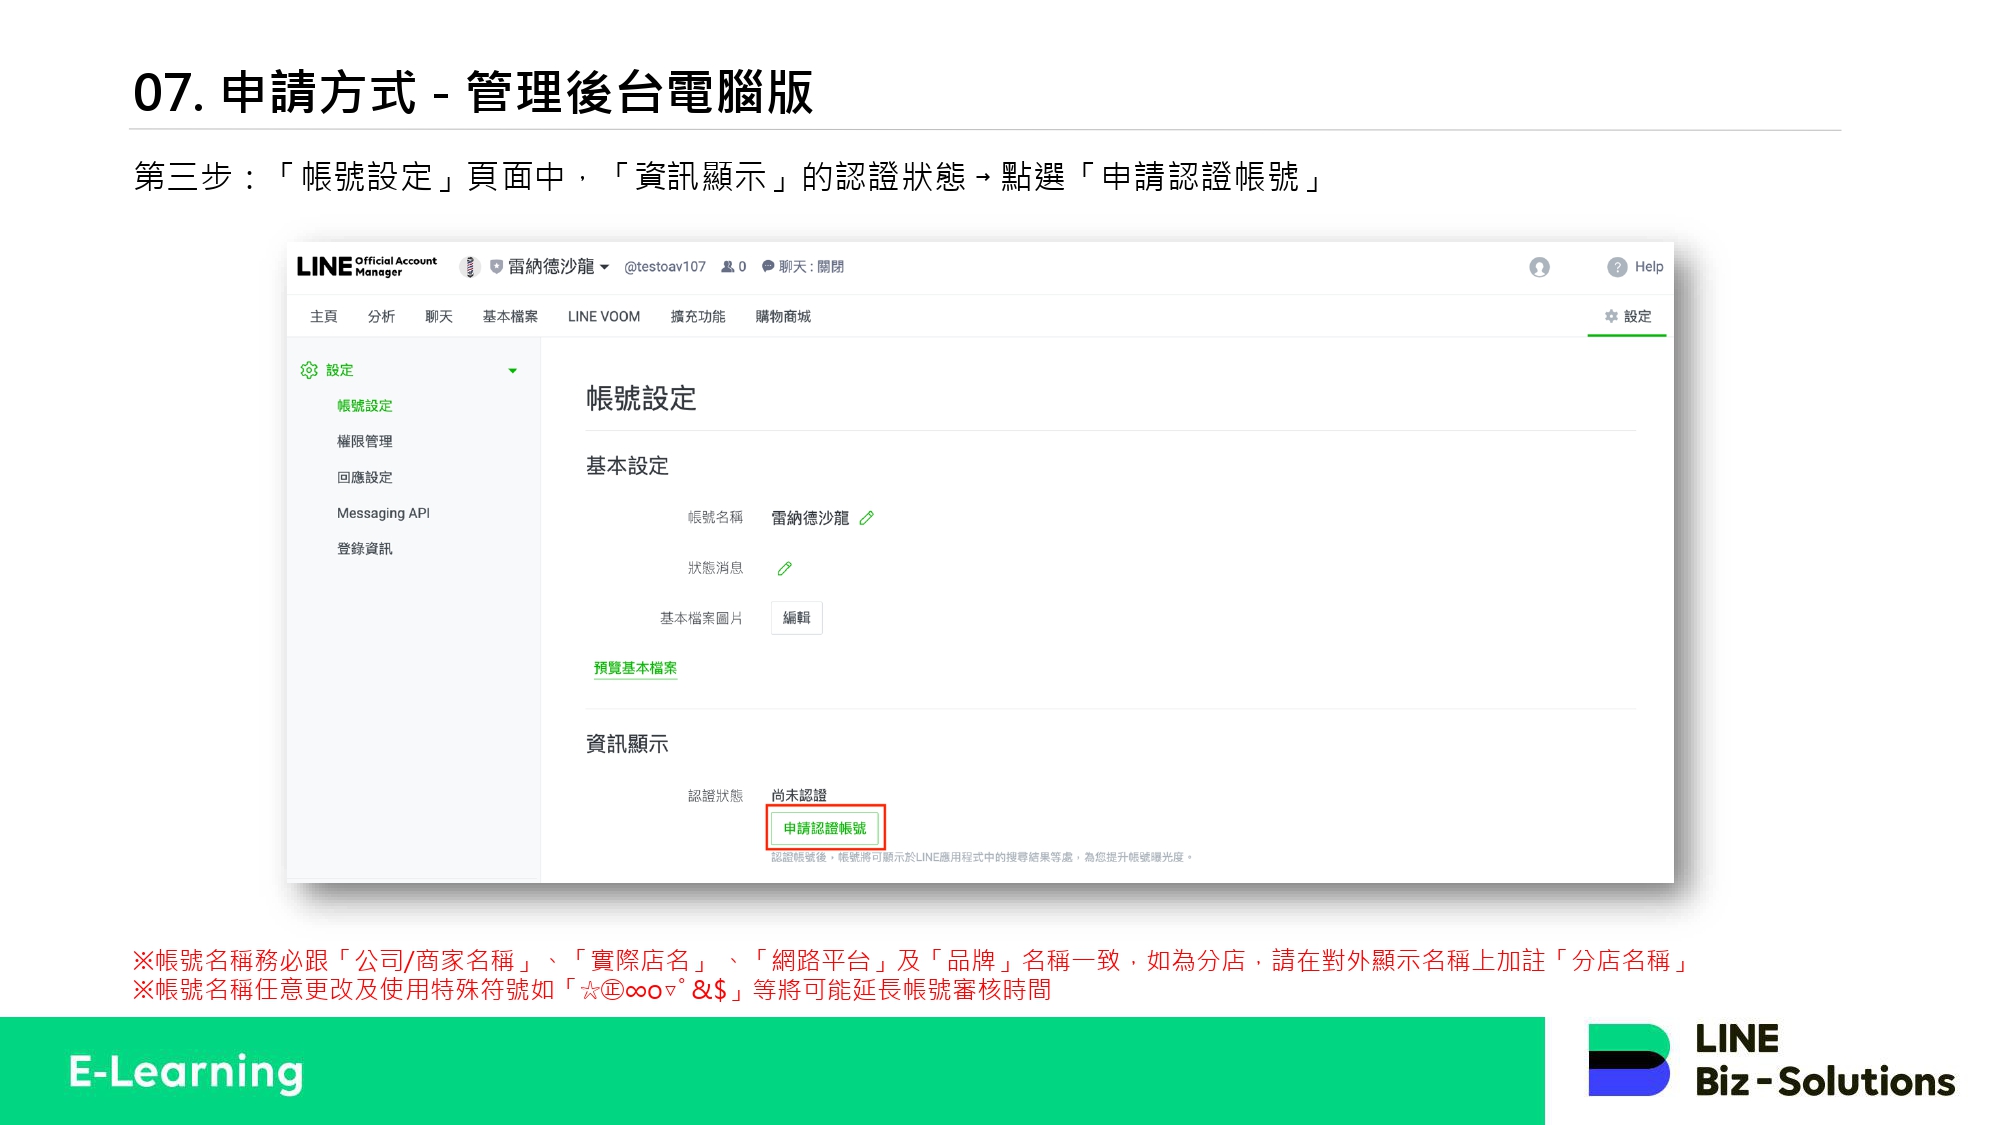Go to the 購物商城 tab
Screen dimensions: 2000x1125
[x=783, y=317]
